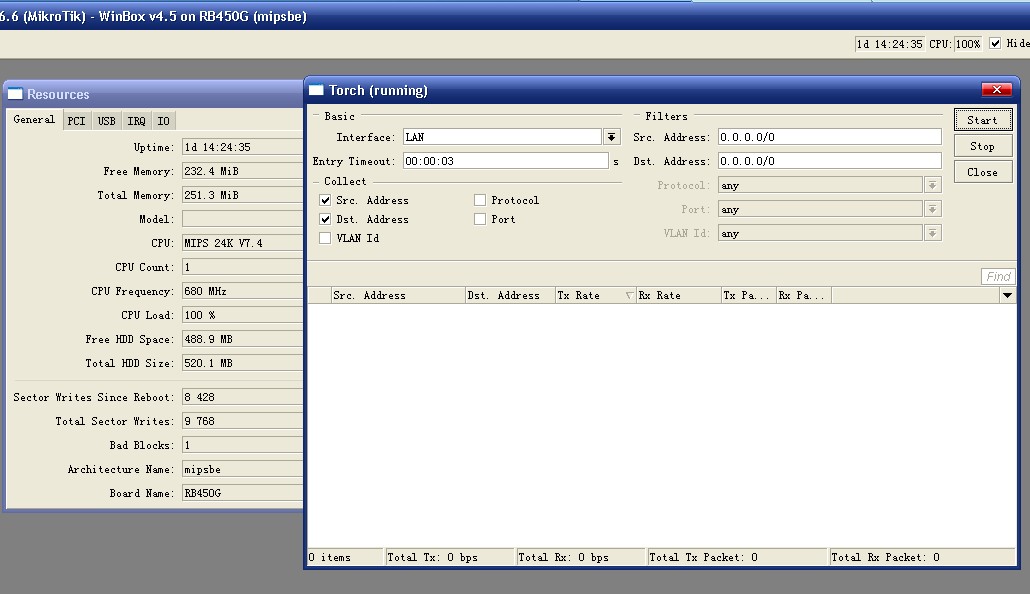Click the Total Rx: 0 bps status
Viewport: 1030px width, 594px height.
(581, 557)
